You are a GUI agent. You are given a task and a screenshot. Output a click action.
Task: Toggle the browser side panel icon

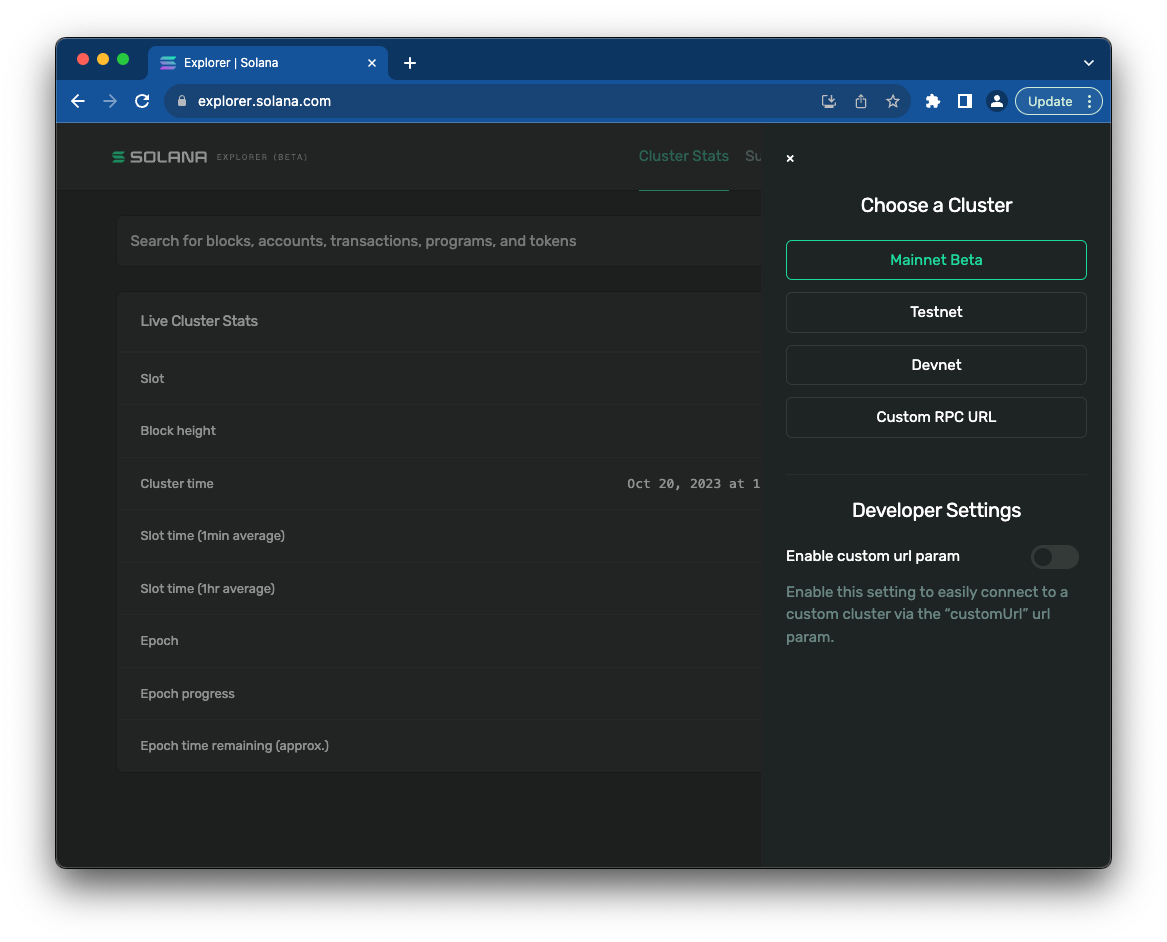point(965,101)
